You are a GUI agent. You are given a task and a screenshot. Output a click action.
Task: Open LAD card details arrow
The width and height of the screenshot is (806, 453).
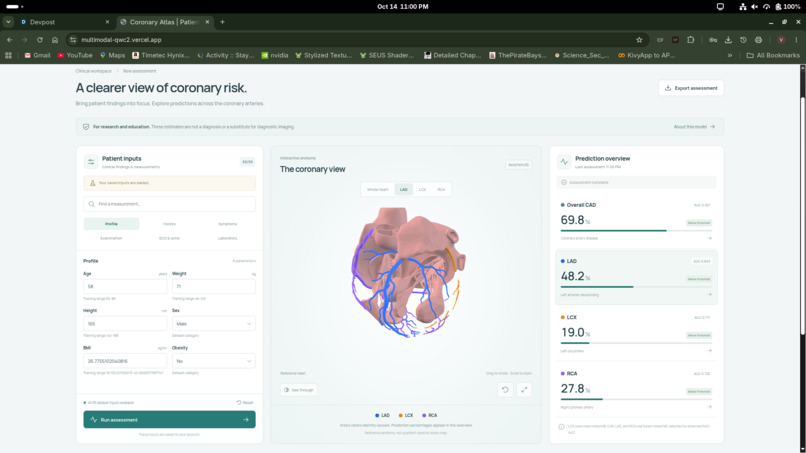point(709,295)
